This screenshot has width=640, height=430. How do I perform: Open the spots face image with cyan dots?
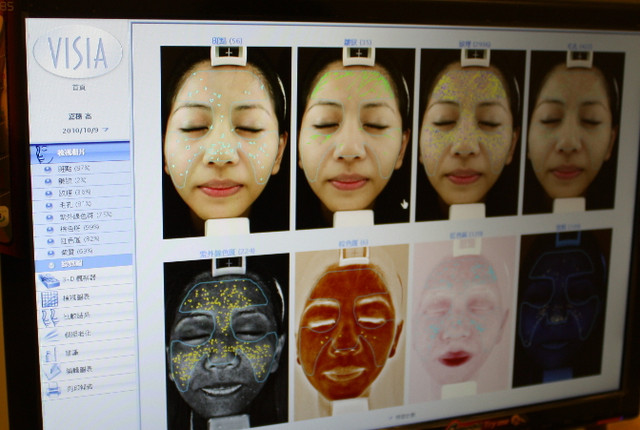tap(226, 142)
